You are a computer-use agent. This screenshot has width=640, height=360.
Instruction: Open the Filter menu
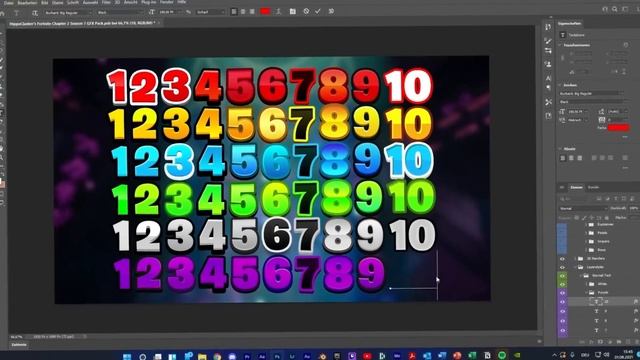[106, 2]
